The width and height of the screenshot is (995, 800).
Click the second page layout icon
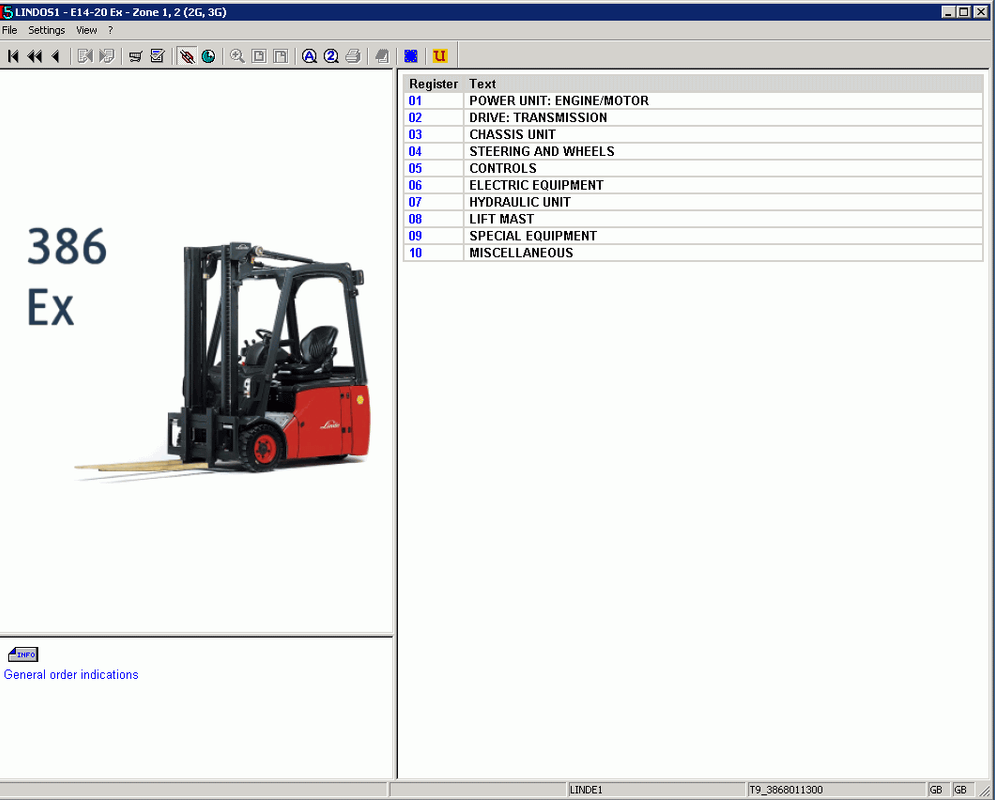tap(280, 56)
